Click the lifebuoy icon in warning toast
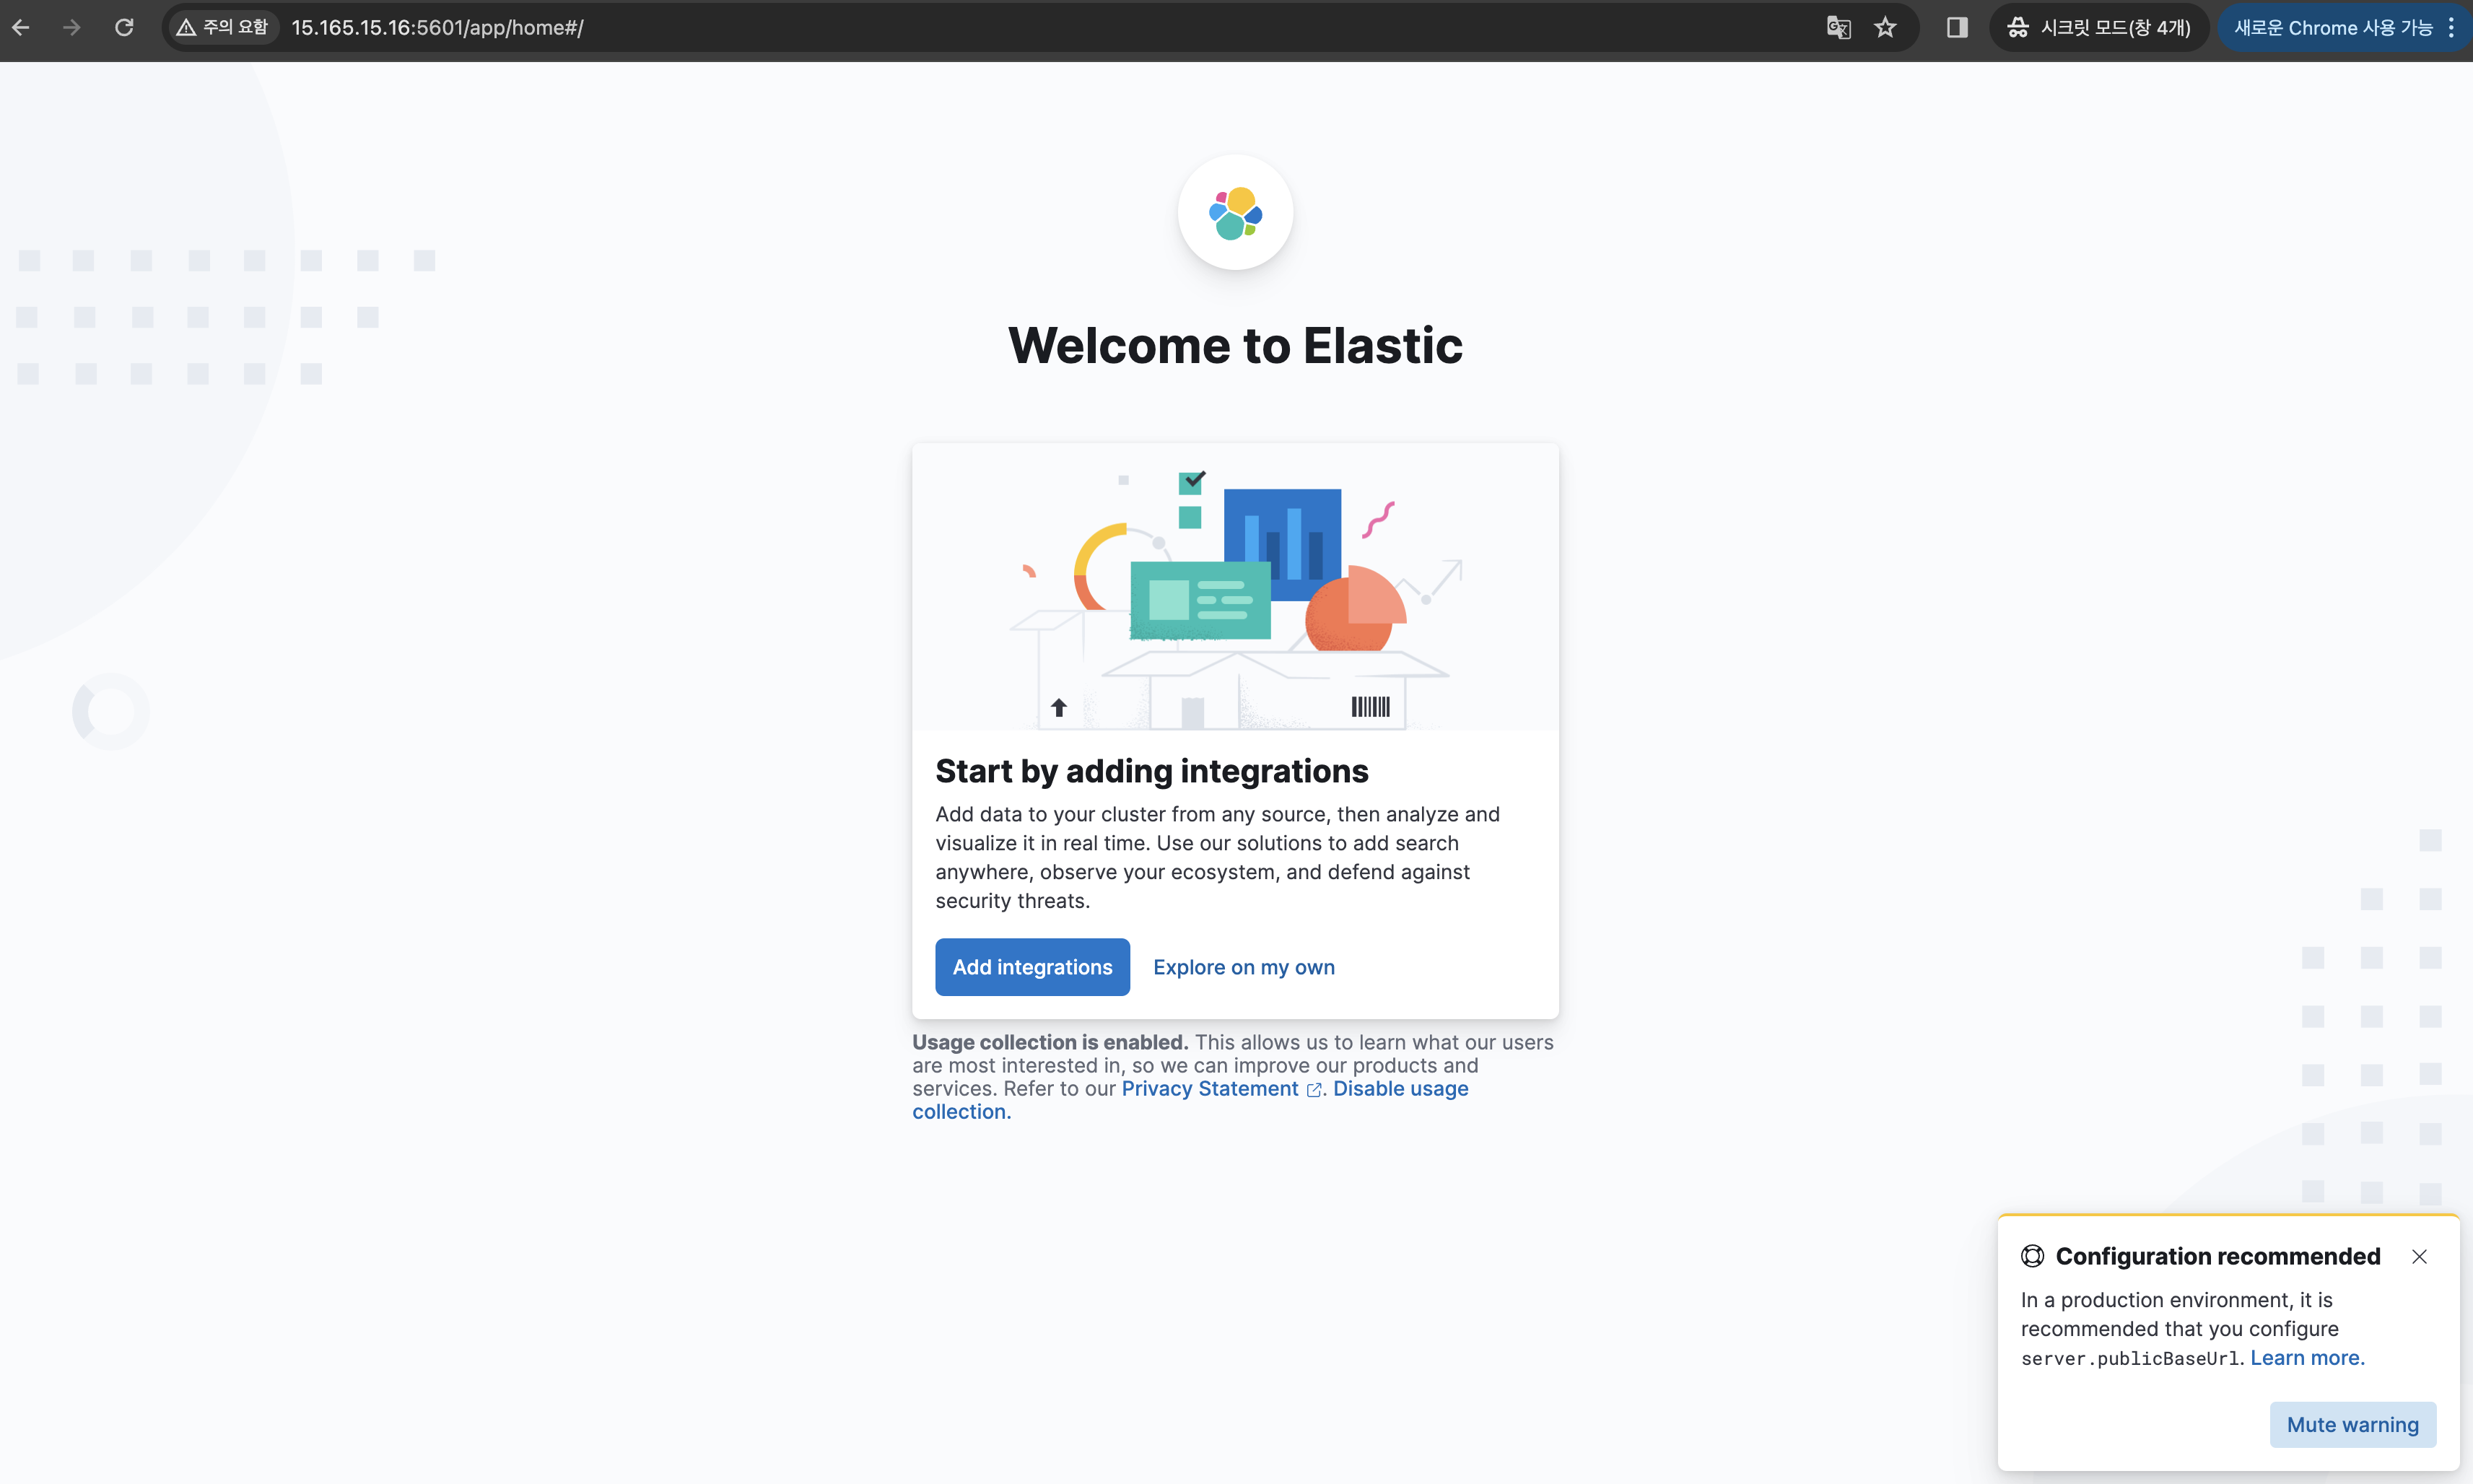This screenshot has width=2473, height=1484. pos(2032,1256)
